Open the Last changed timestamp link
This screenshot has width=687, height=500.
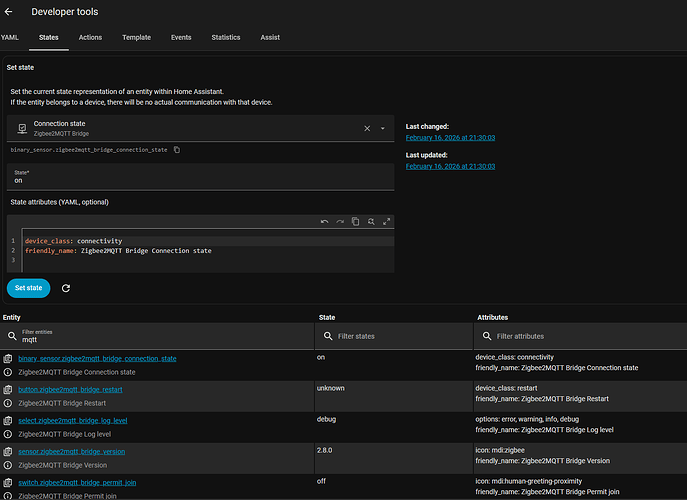click(450, 138)
